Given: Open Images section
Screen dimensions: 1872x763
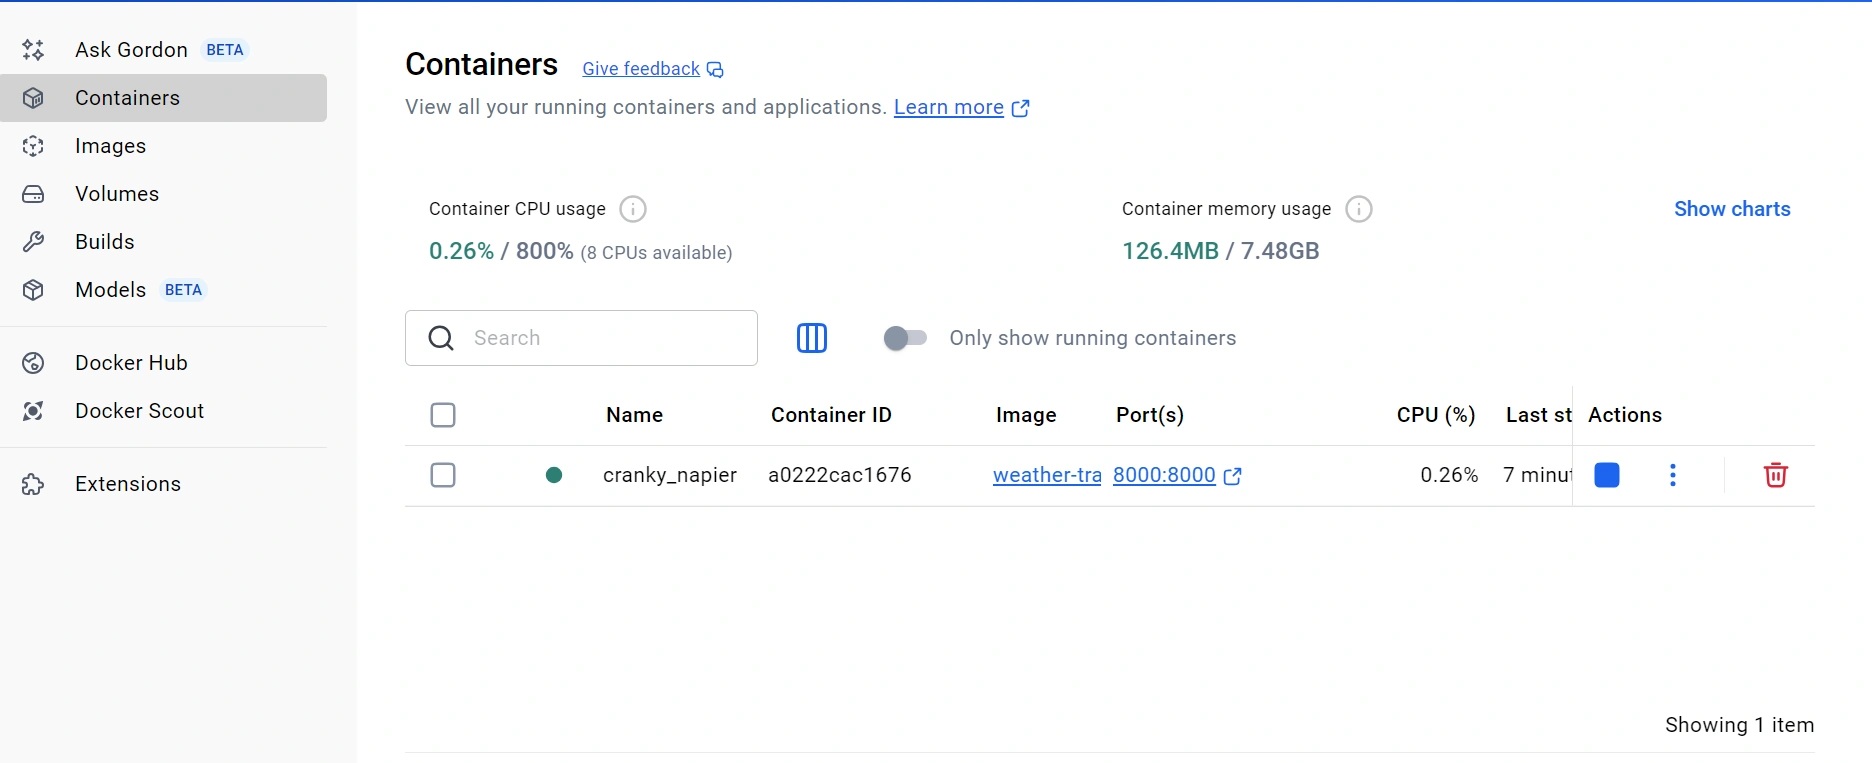Looking at the screenshot, I should tap(164, 146).
